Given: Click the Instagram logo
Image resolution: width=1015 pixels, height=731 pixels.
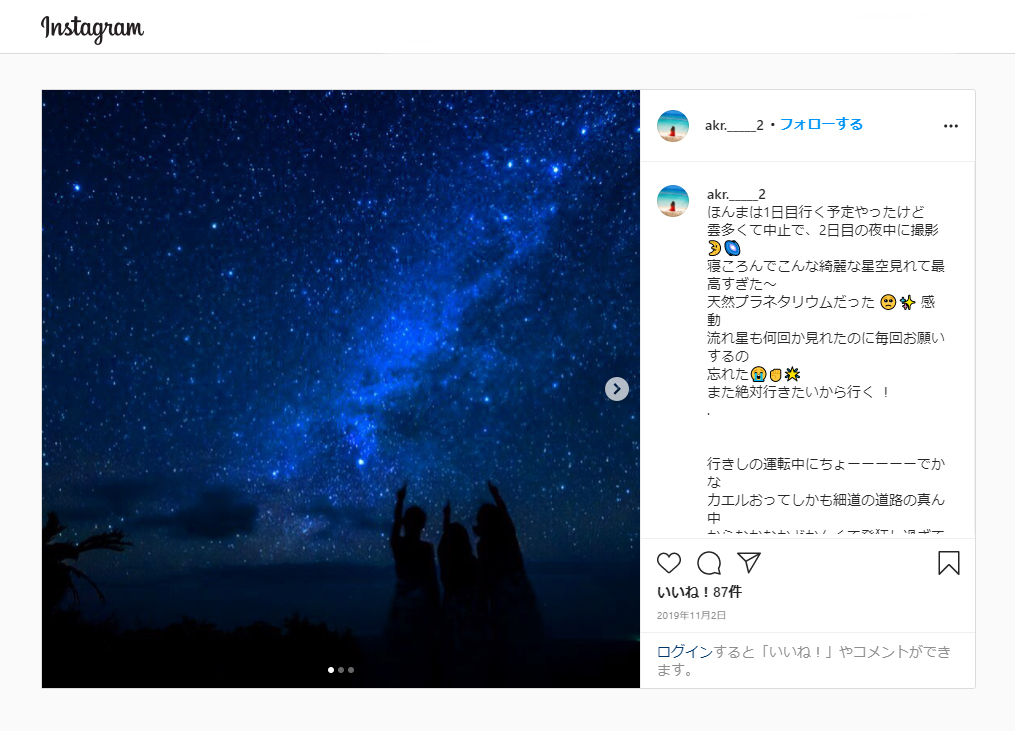Looking at the screenshot, I should pos(93,28).
